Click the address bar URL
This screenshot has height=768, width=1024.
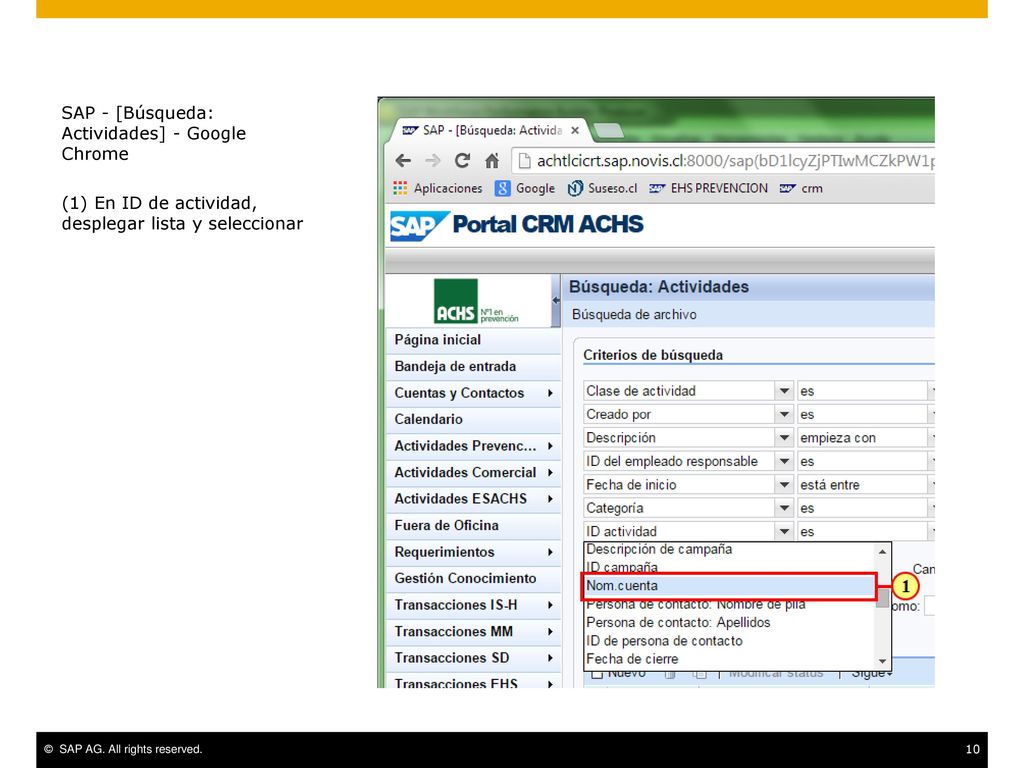(x=735, y=161)
